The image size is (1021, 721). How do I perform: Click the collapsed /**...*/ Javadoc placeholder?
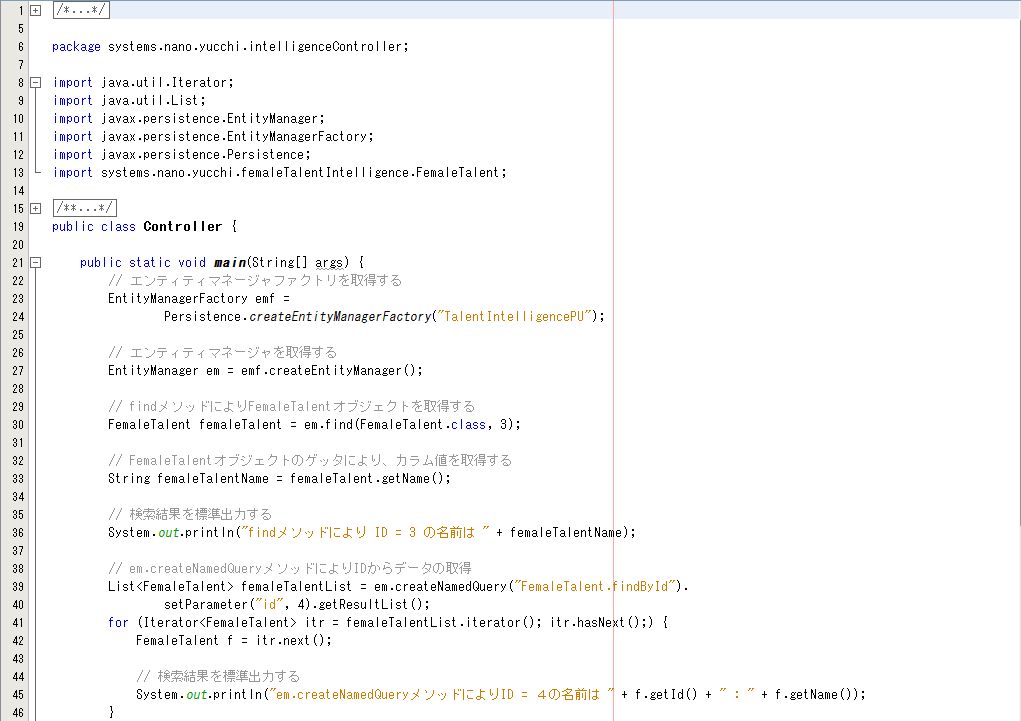point(84,209)
